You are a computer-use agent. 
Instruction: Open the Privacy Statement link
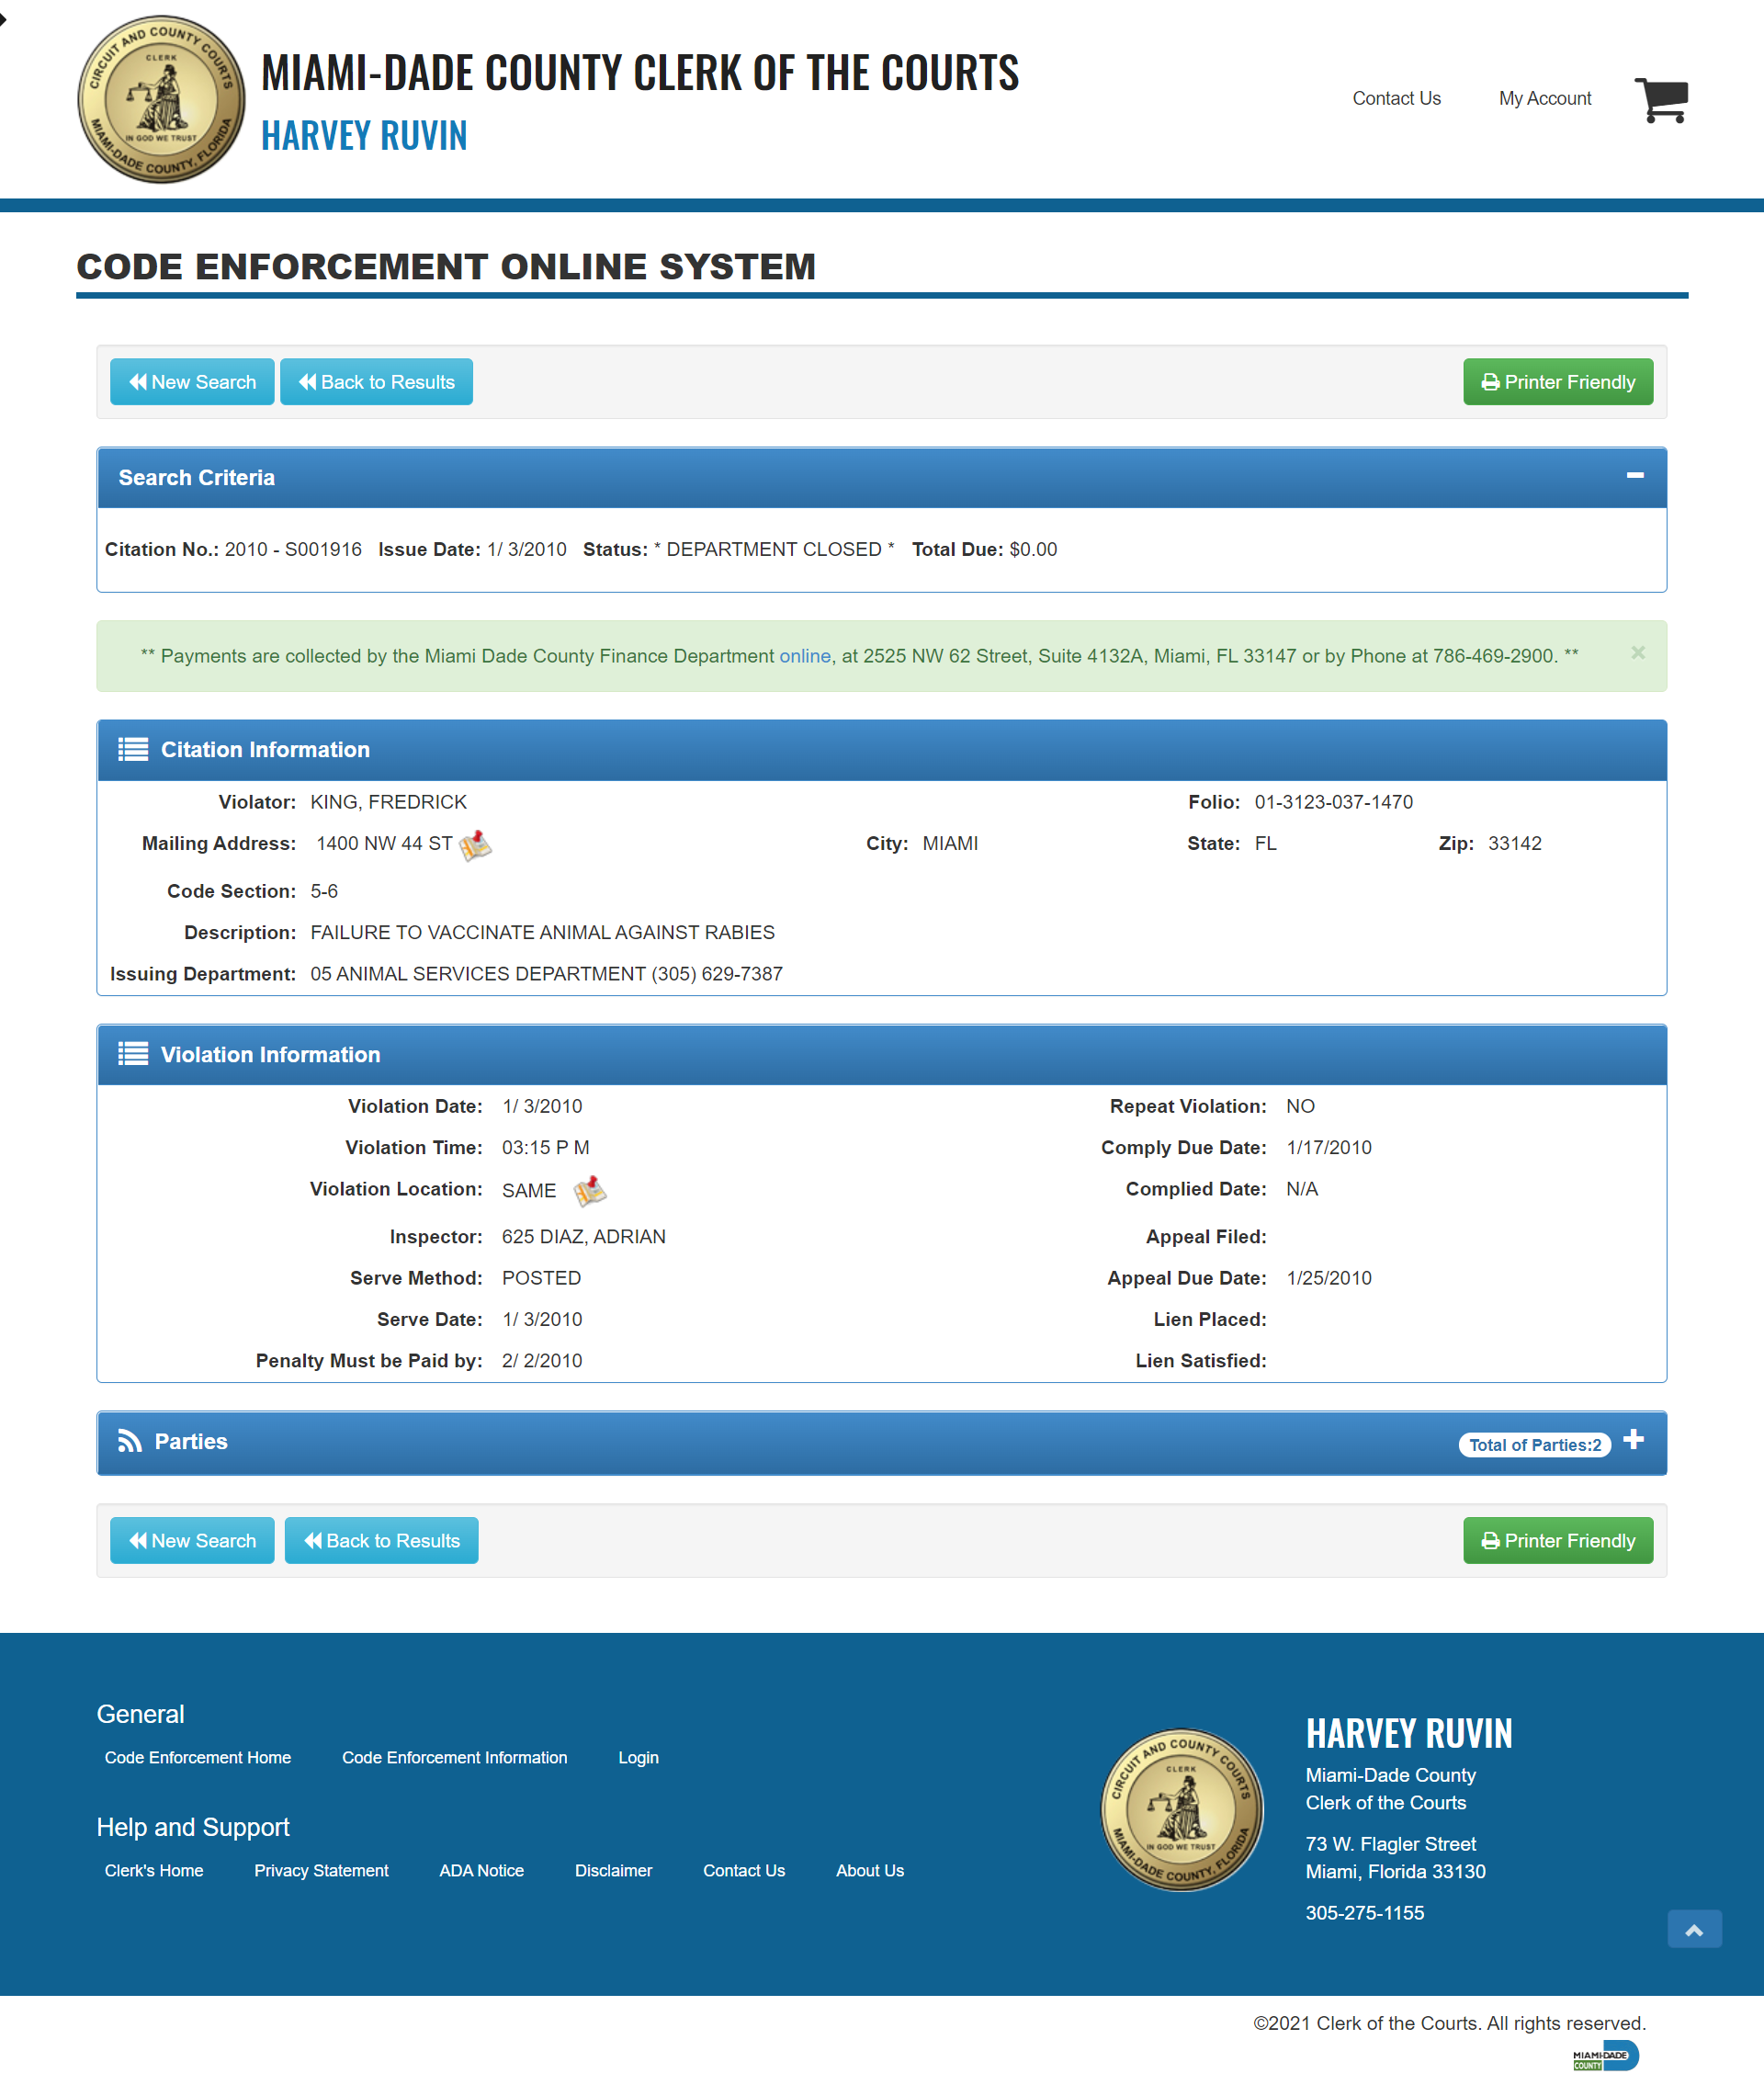(321, 1871)
